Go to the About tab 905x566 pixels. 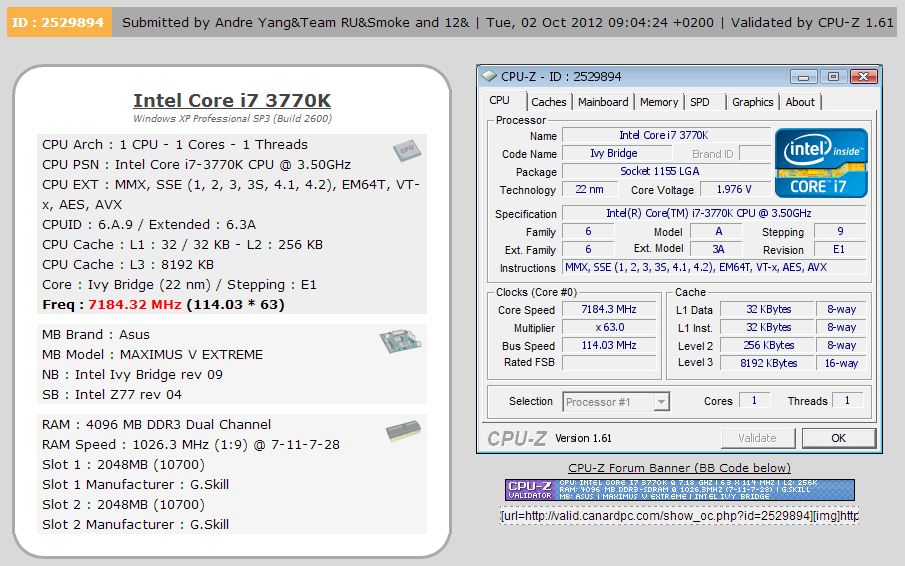pyautogui.click(x=799, y=102)
